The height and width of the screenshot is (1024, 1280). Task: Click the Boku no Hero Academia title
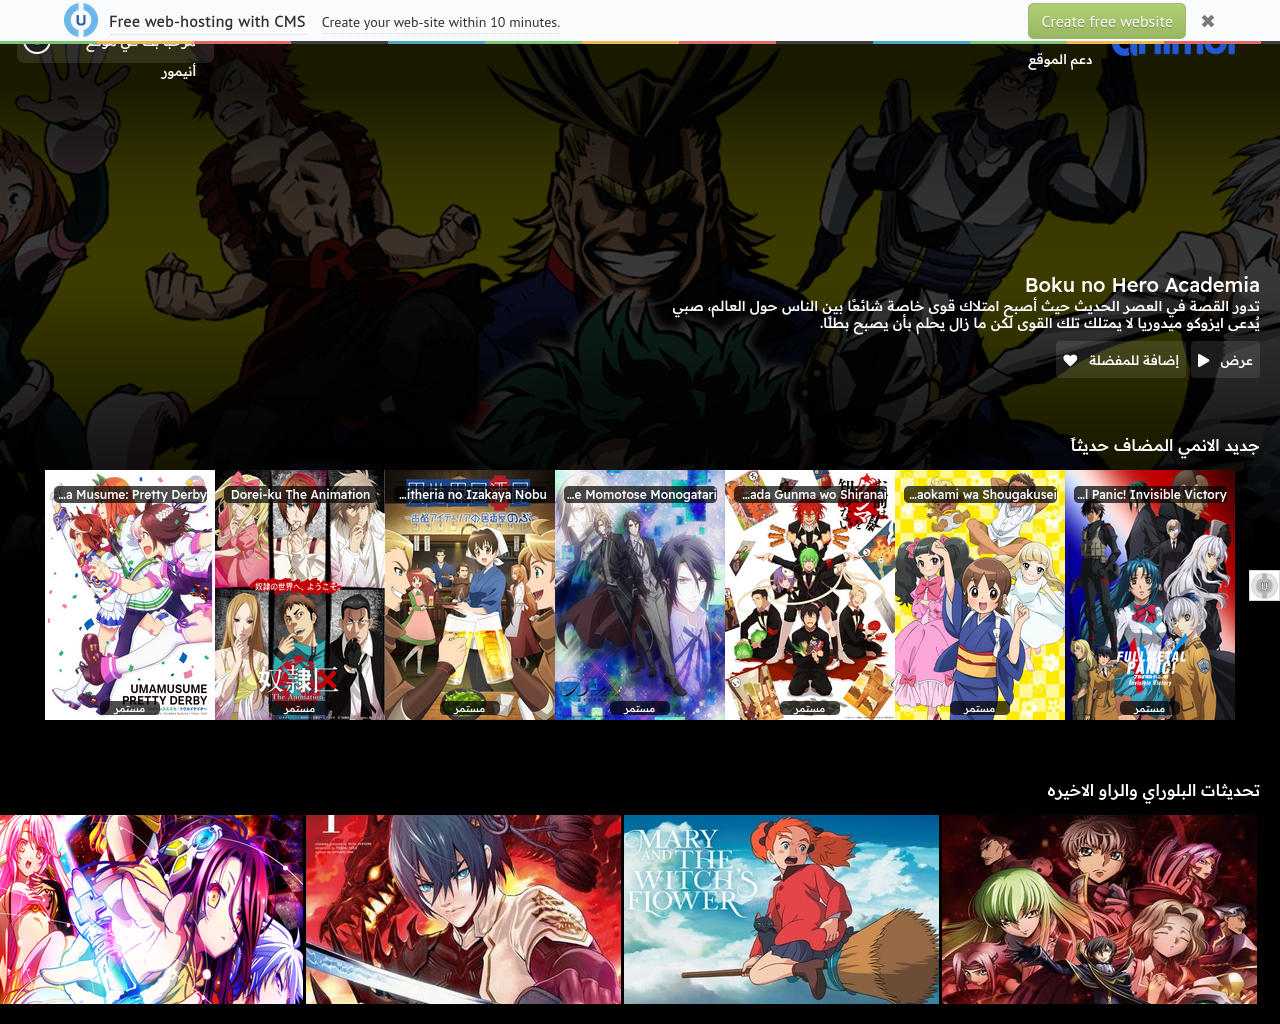tap(1142, 285)
